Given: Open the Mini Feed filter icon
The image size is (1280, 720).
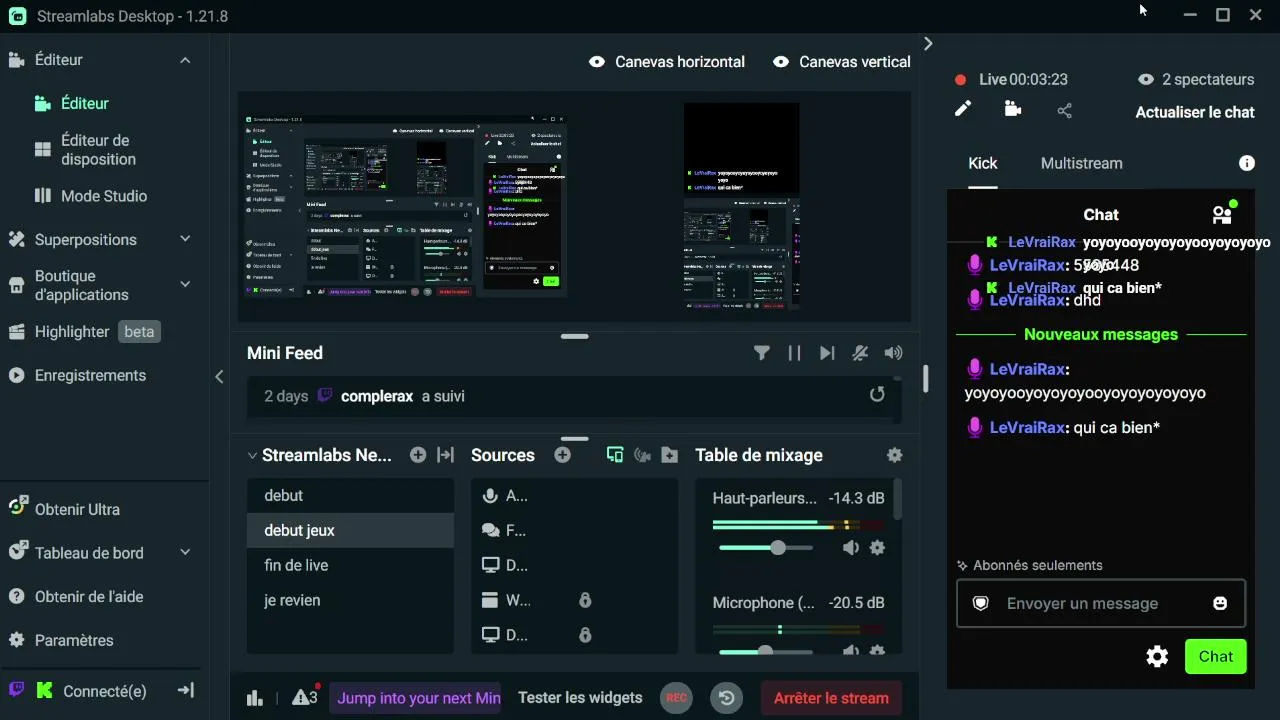Looking at the screenshot, I should (x=762, y=353).
